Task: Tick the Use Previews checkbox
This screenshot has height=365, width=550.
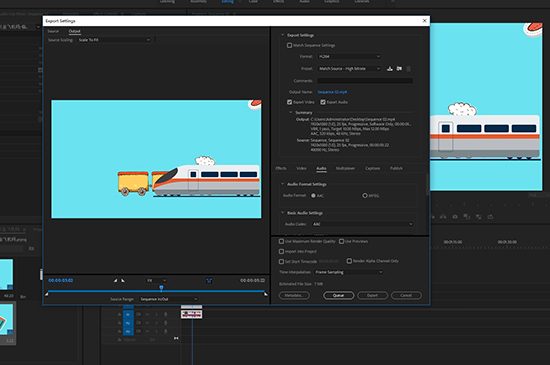Action: pos(341,241)
